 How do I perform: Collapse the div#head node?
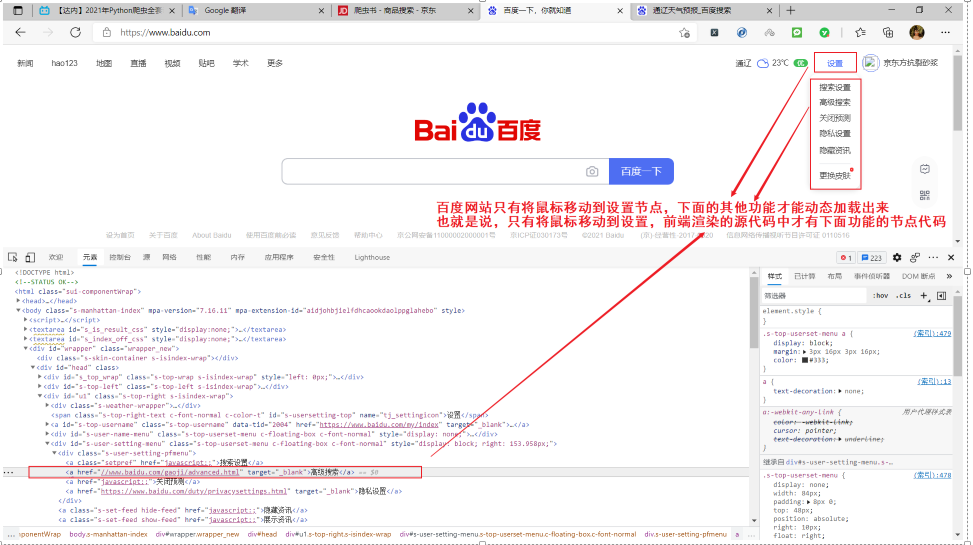(x=33, y=367)
